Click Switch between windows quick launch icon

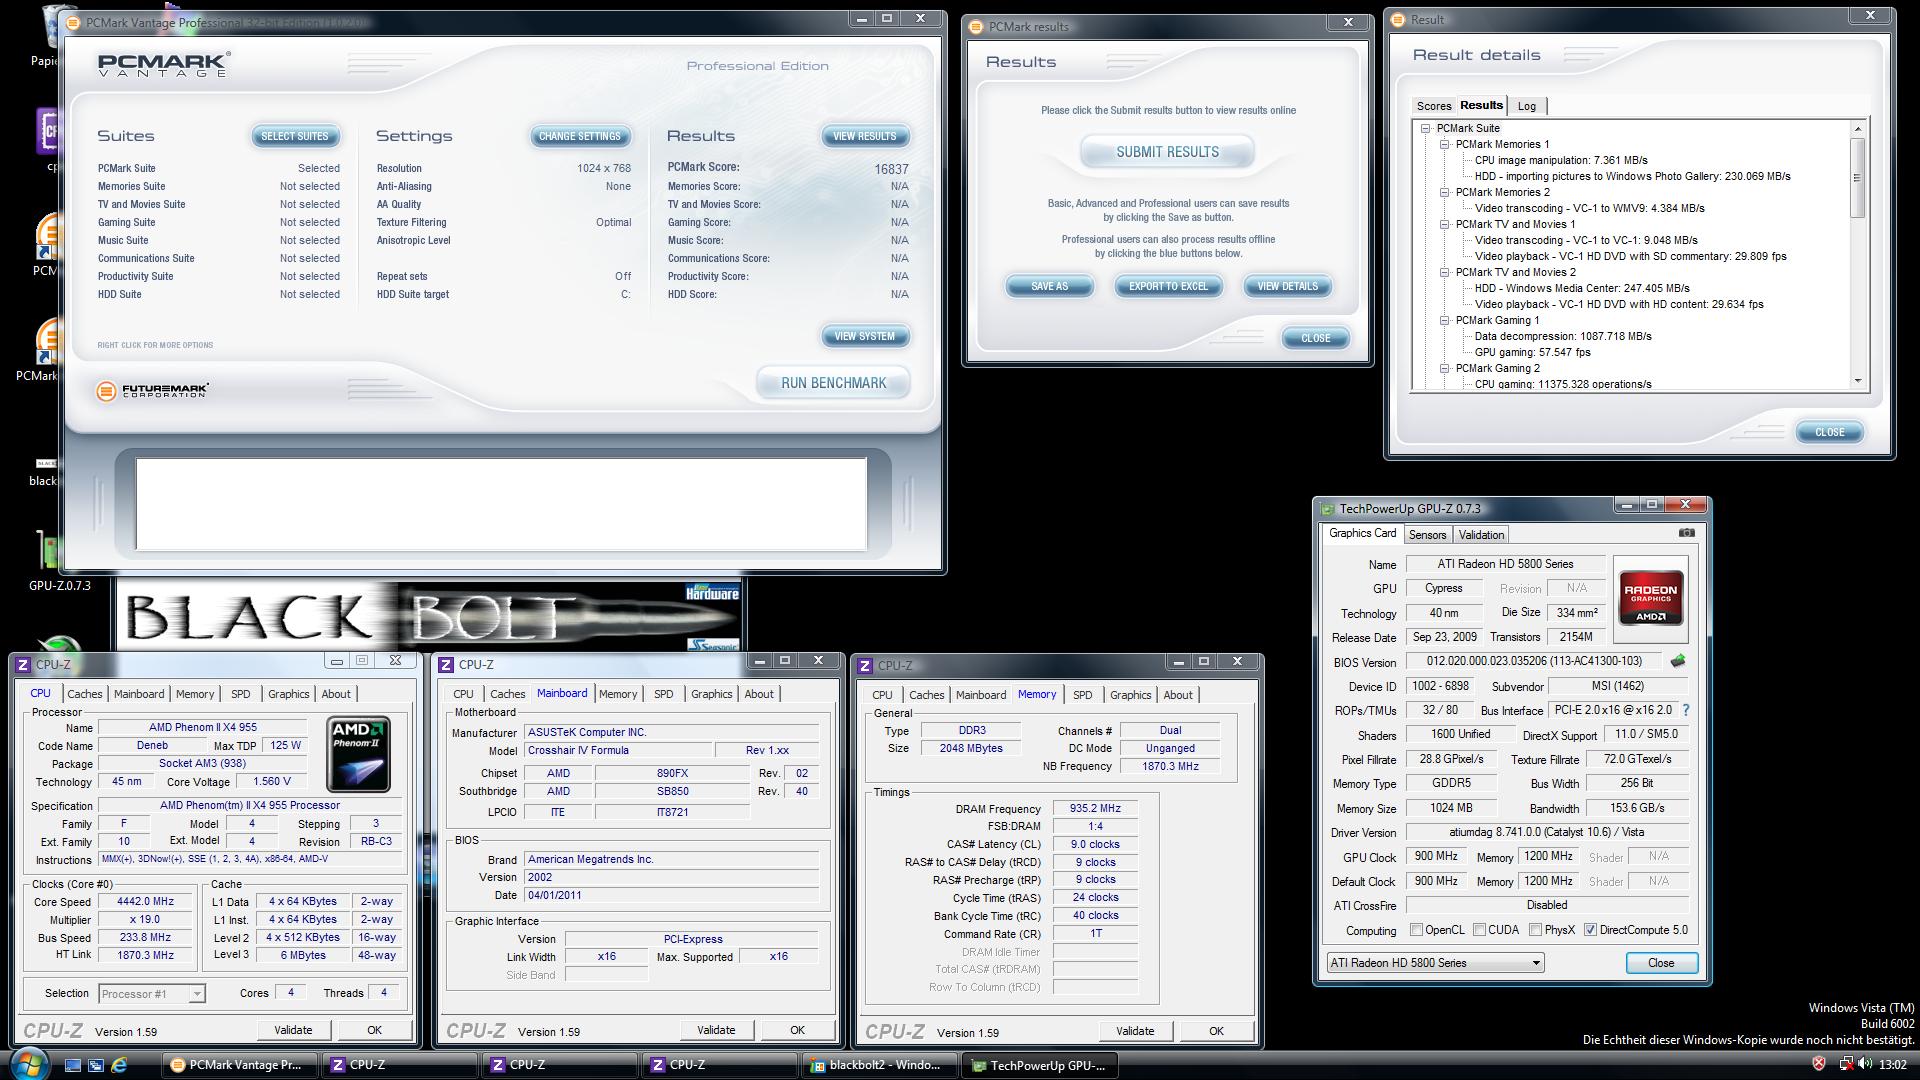click(96, 1065)
